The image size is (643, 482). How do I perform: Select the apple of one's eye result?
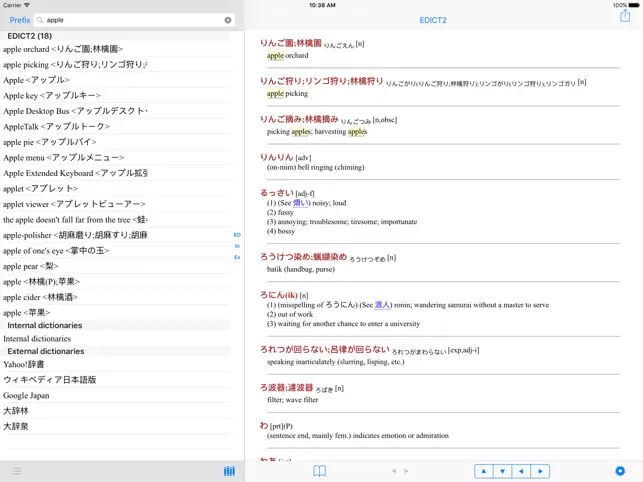coord(116,251)
